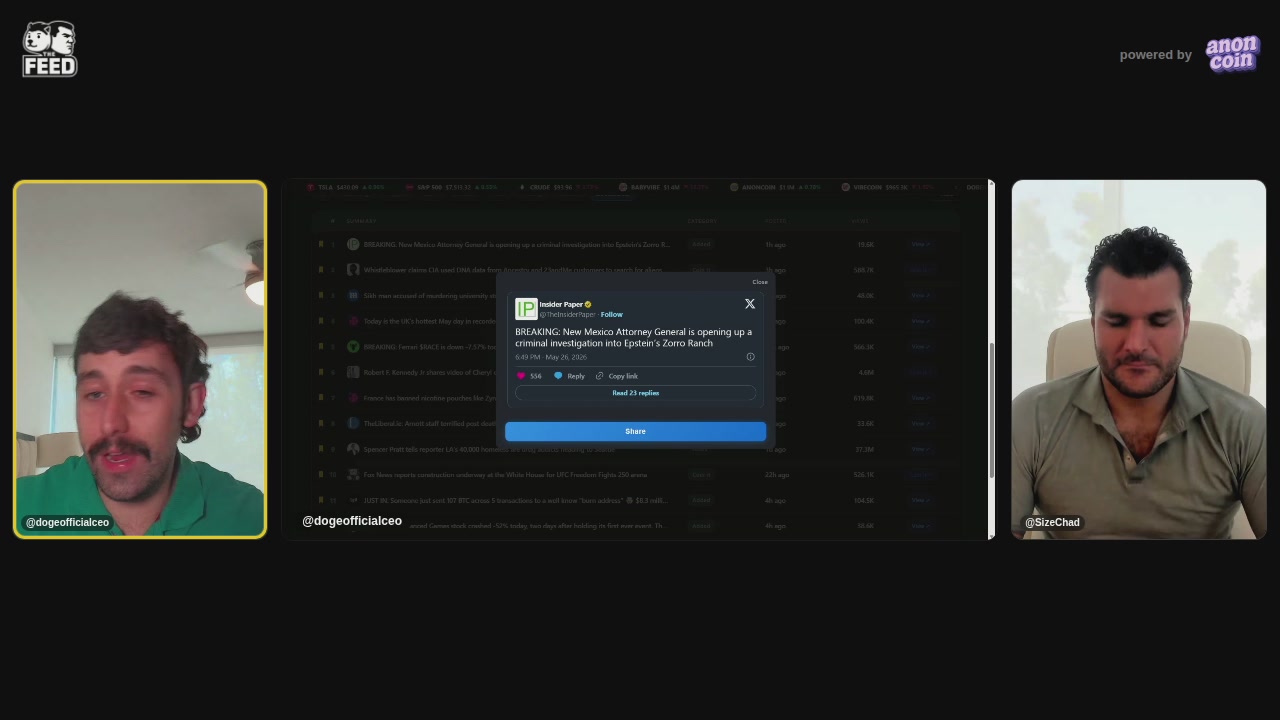Screen dimensions: 1280x720
Task: Click the Insider Paper account name
Action: pos(561,304)
